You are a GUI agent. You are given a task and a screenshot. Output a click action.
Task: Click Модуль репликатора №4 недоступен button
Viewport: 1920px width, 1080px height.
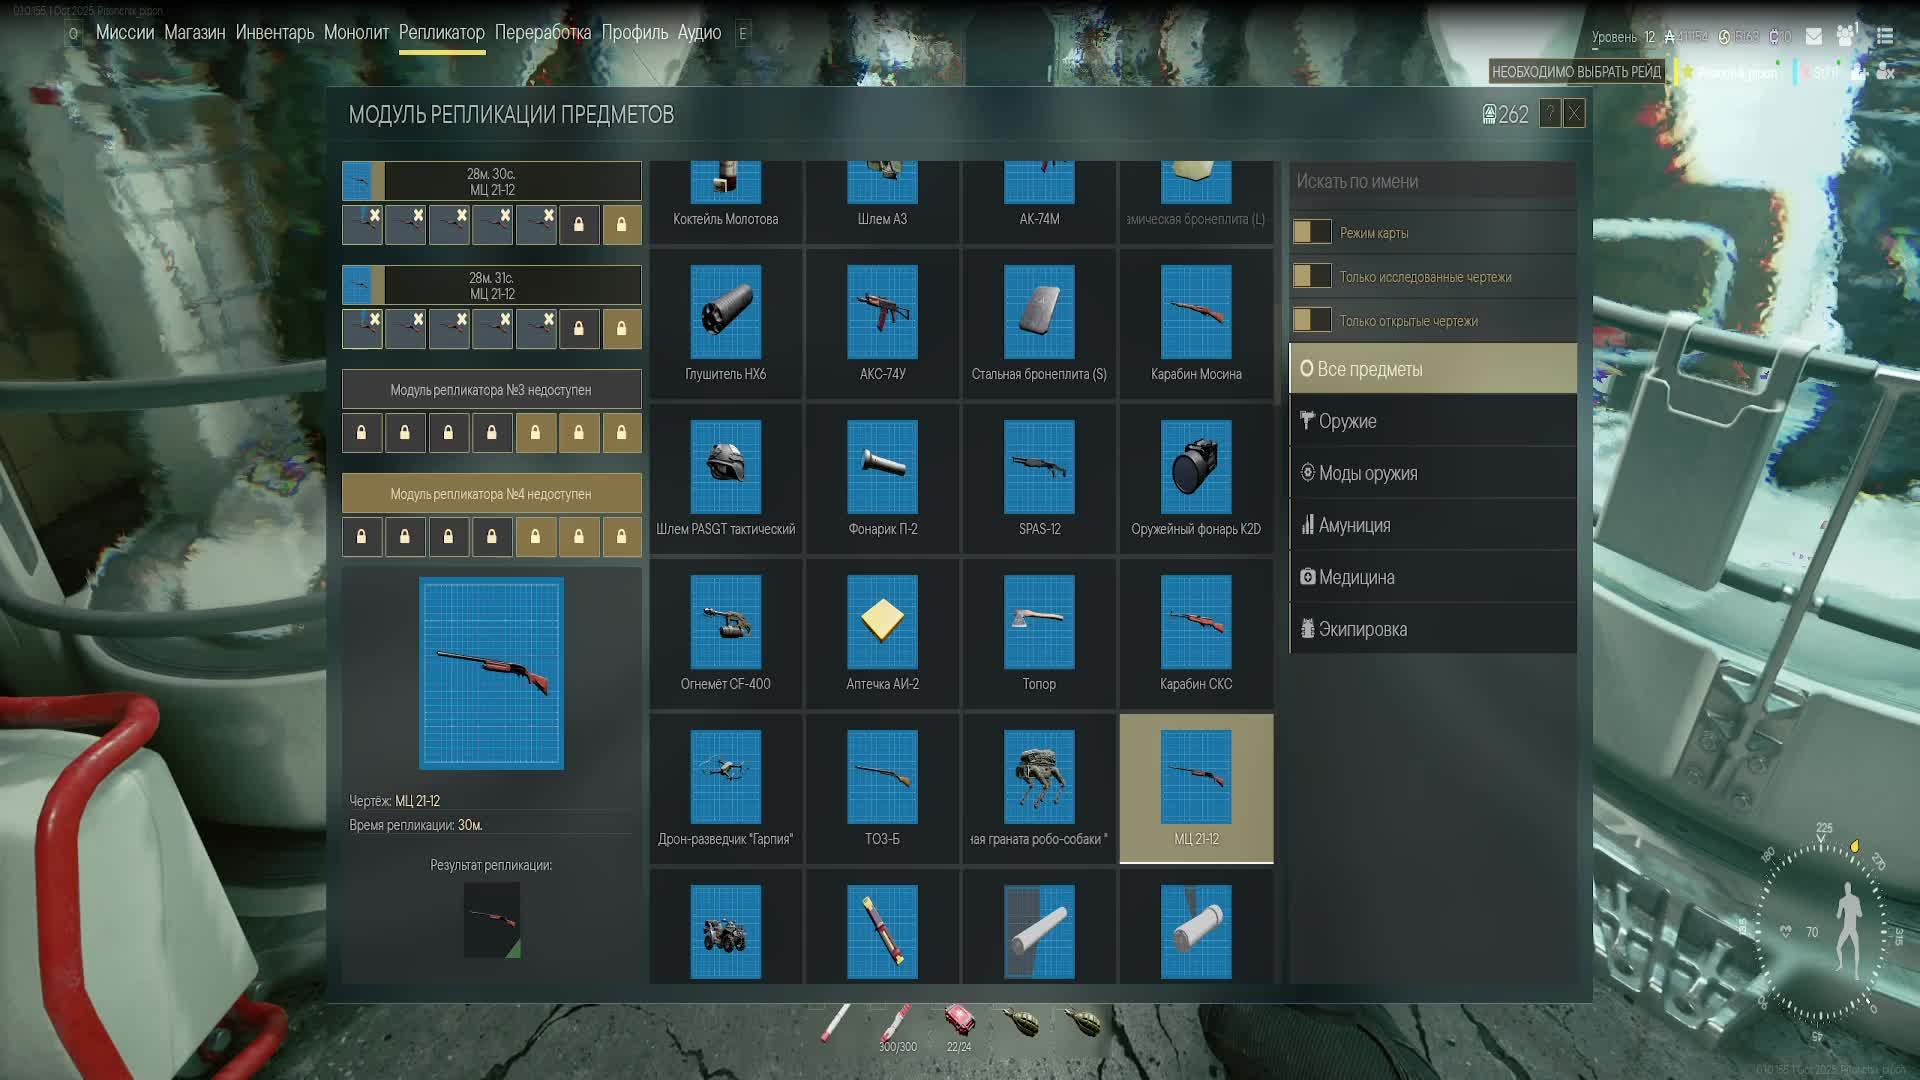(x=491, y=494)
